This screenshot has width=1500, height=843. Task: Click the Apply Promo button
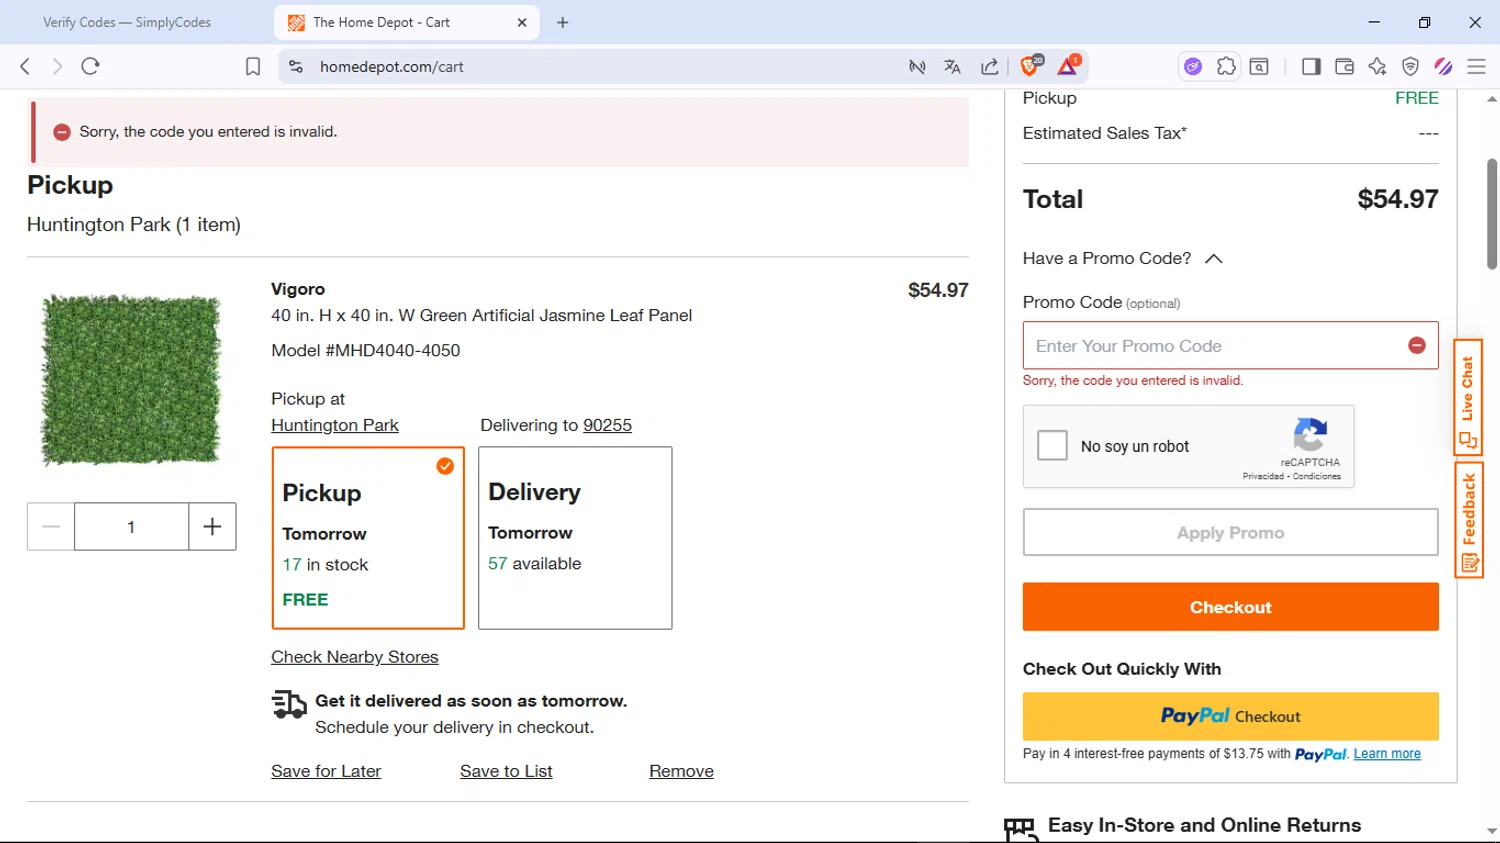click(x=1230, y=533)
